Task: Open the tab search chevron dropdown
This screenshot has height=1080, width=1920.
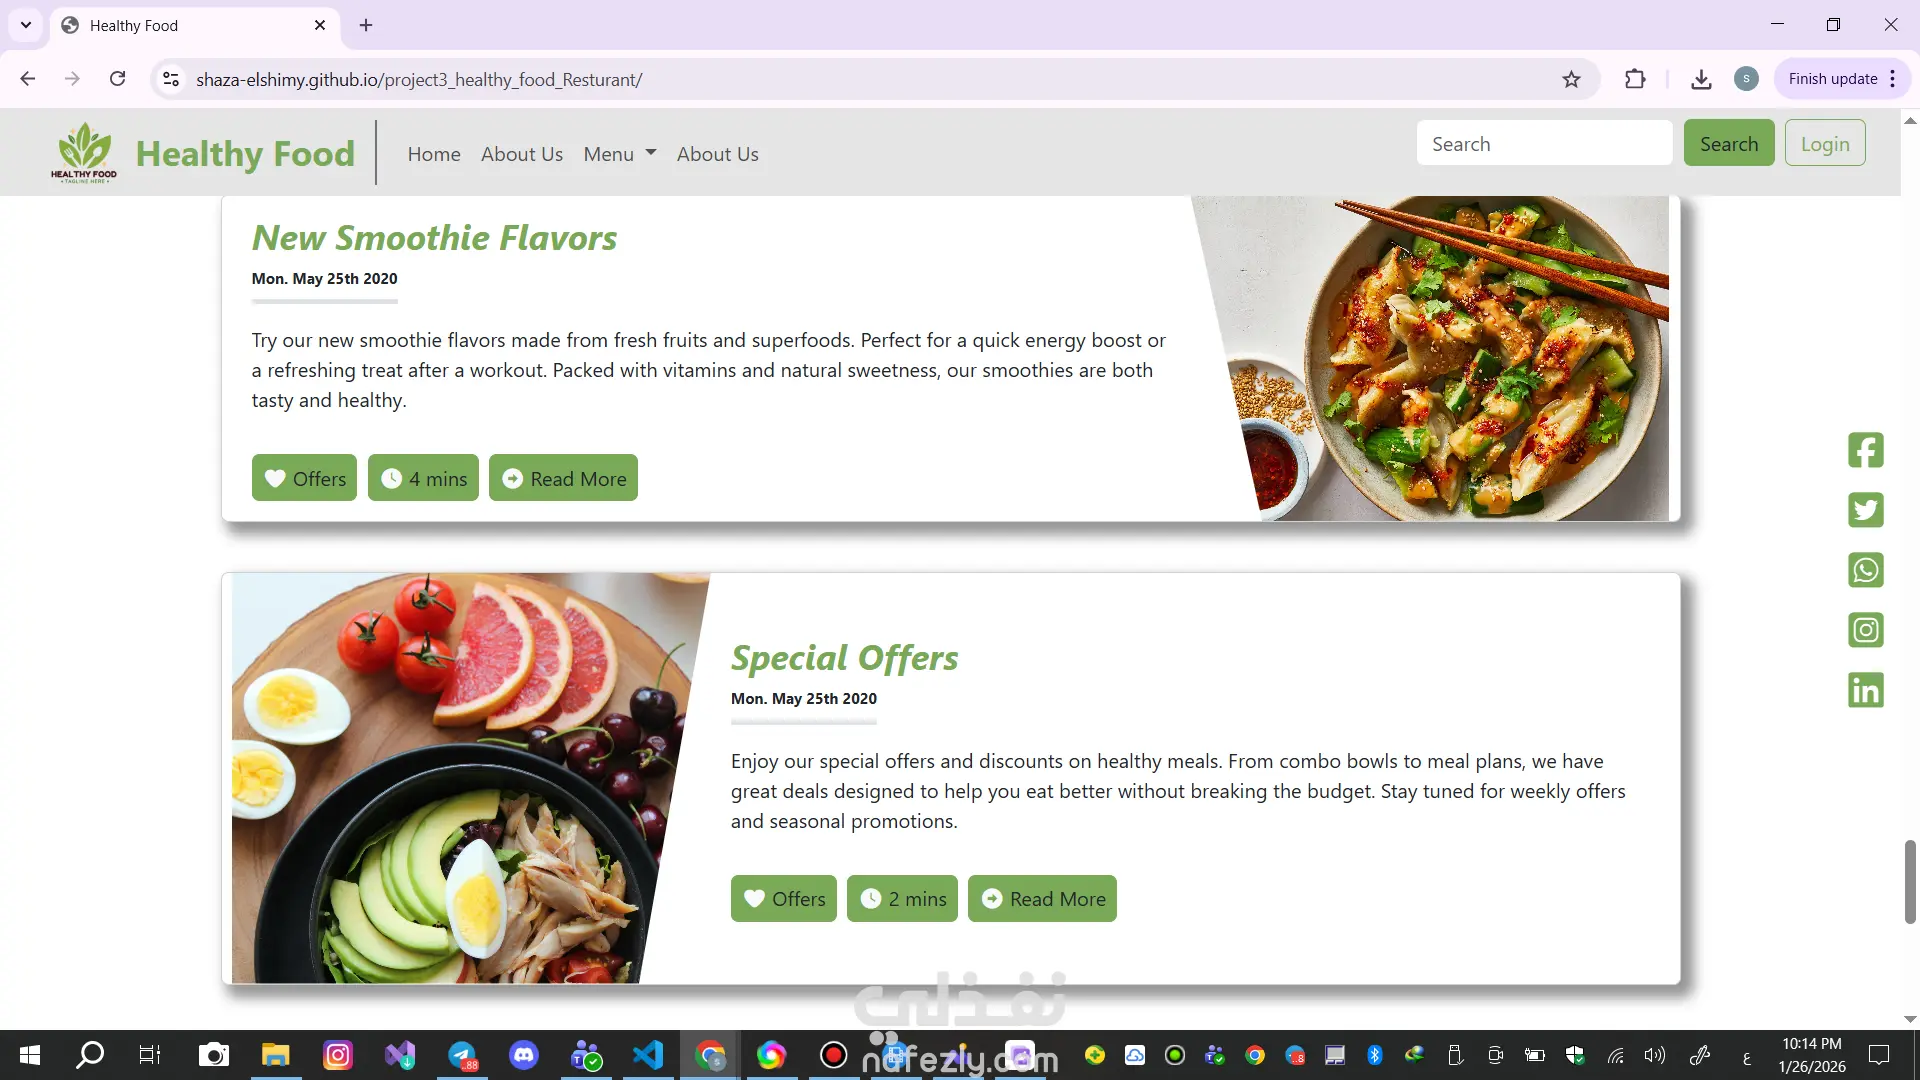Action: click(x=26, y=25)
